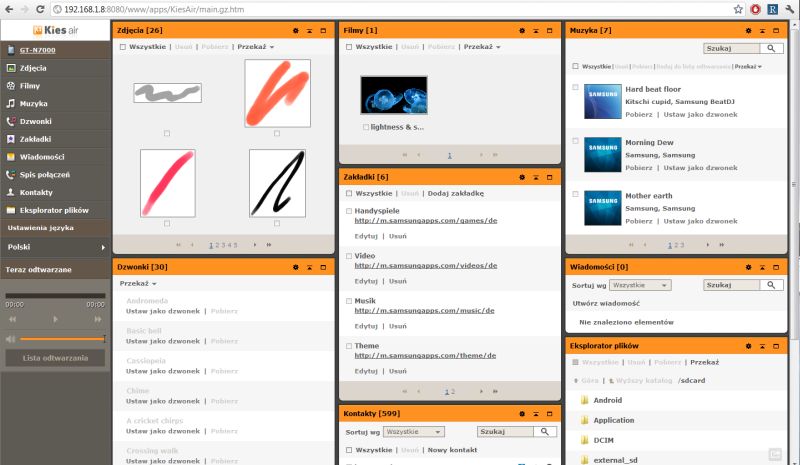Click the player play button
The height and width of the screenshot is (465, 800).
pos(55,320)
